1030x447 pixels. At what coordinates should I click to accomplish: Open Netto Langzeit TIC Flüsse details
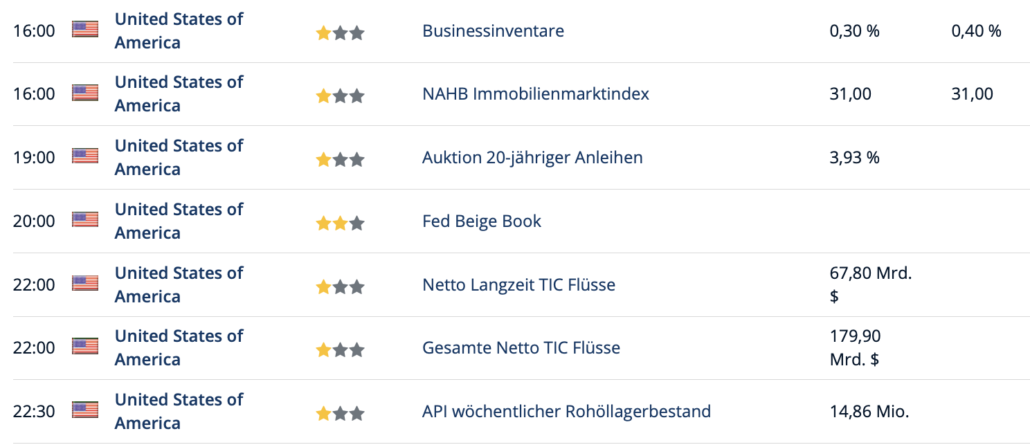(x=519, y=285)
